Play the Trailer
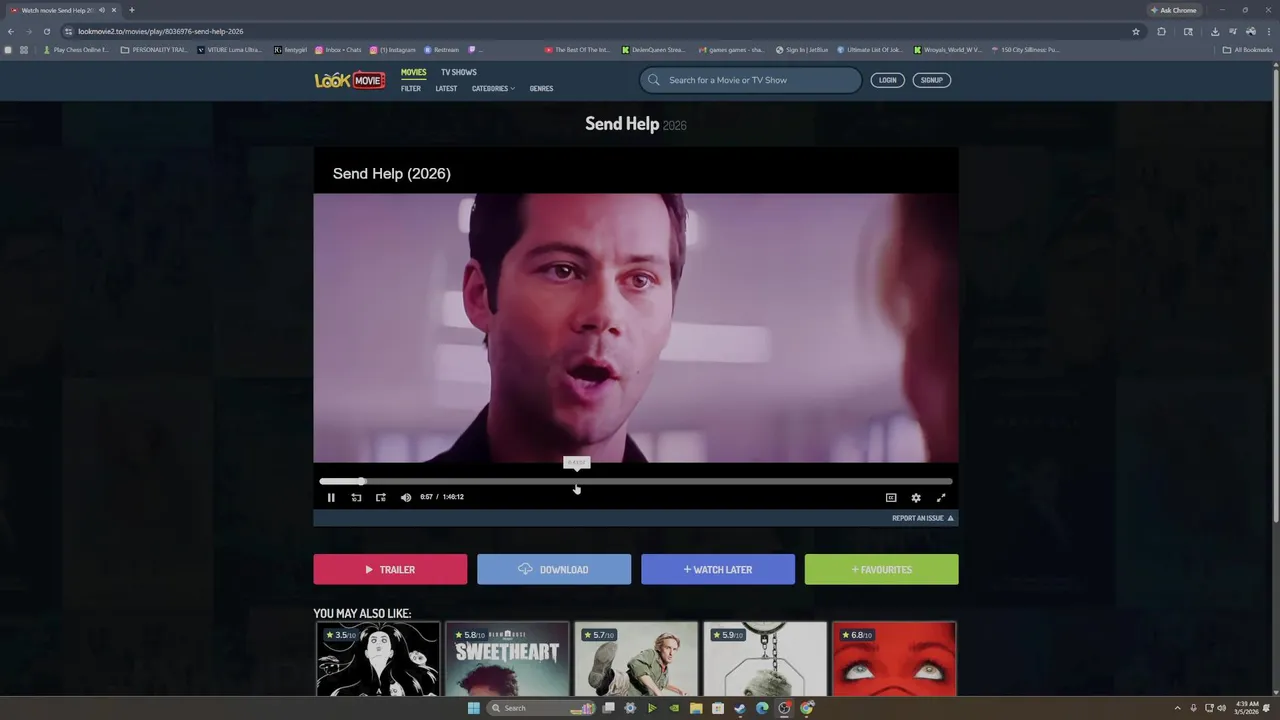The width and height of the screenshot is (1280, 720). point(390,569)
